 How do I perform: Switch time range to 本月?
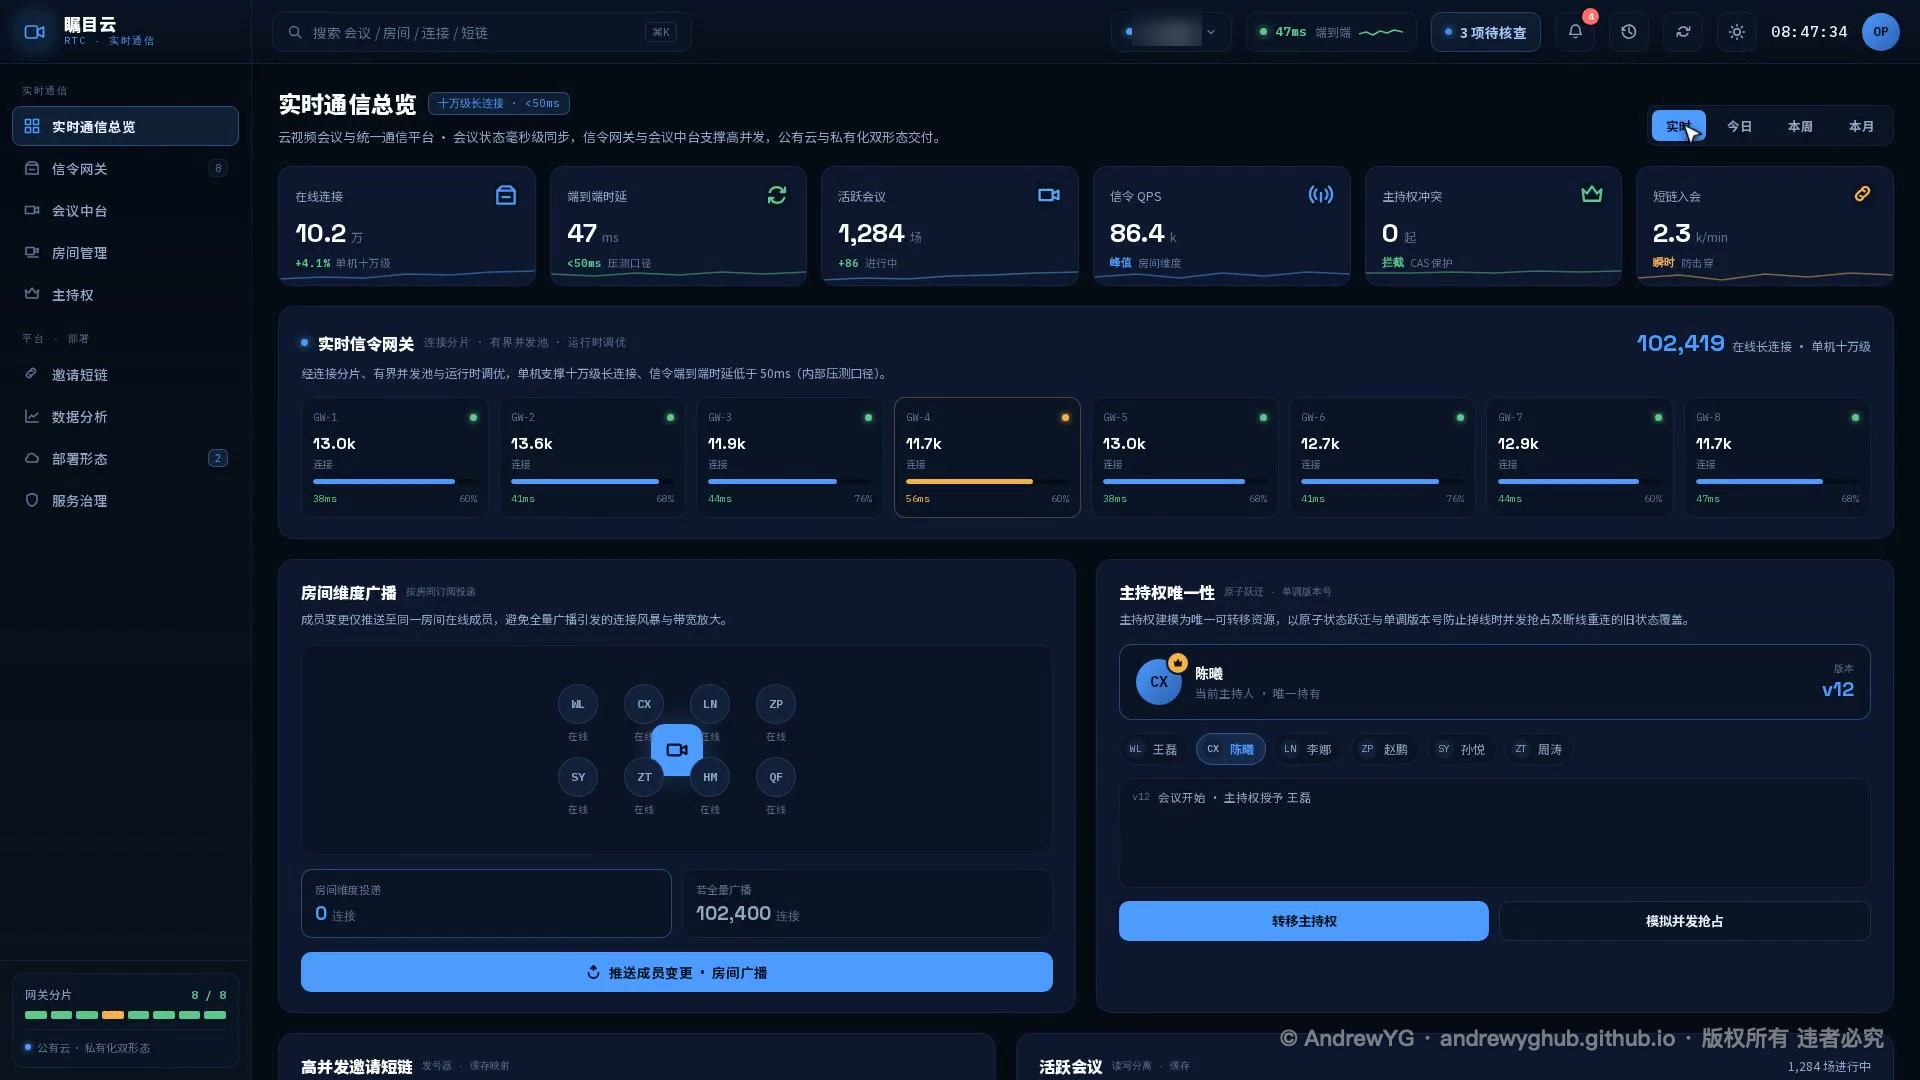click(x=1861, y=126)
